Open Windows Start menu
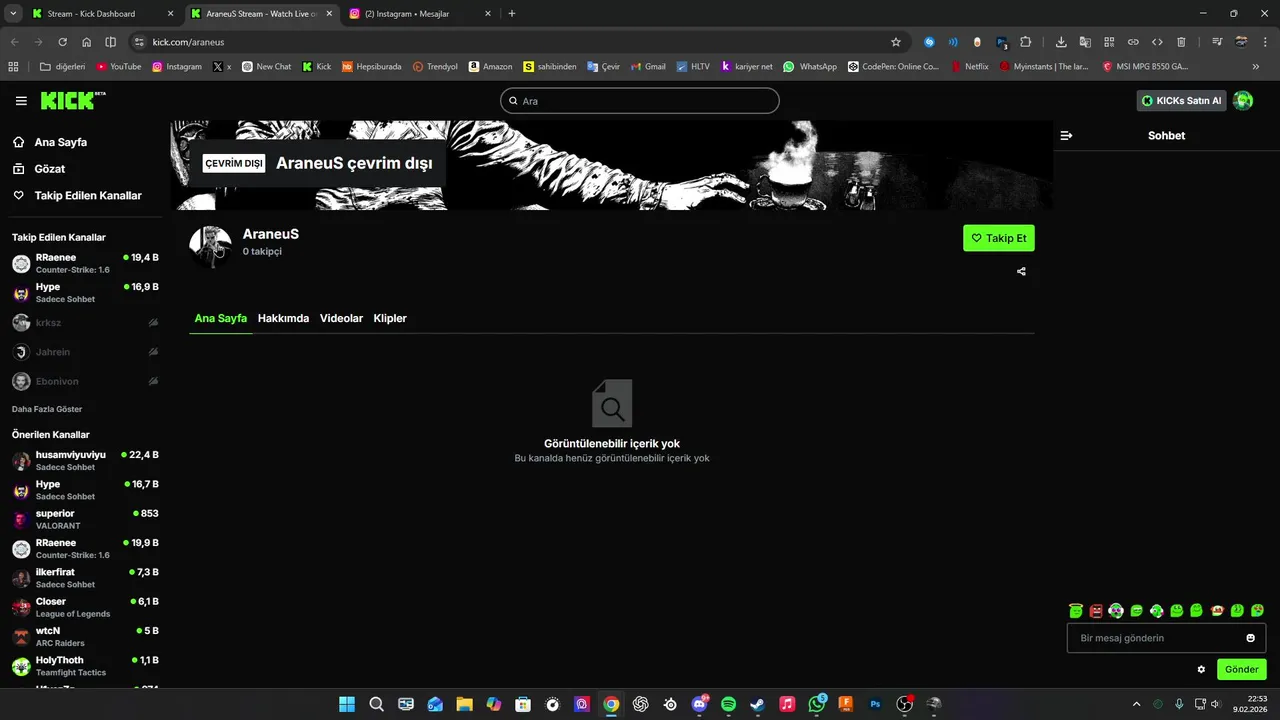The width and height of the screenshot is (1280, 720). pos(347,704)
